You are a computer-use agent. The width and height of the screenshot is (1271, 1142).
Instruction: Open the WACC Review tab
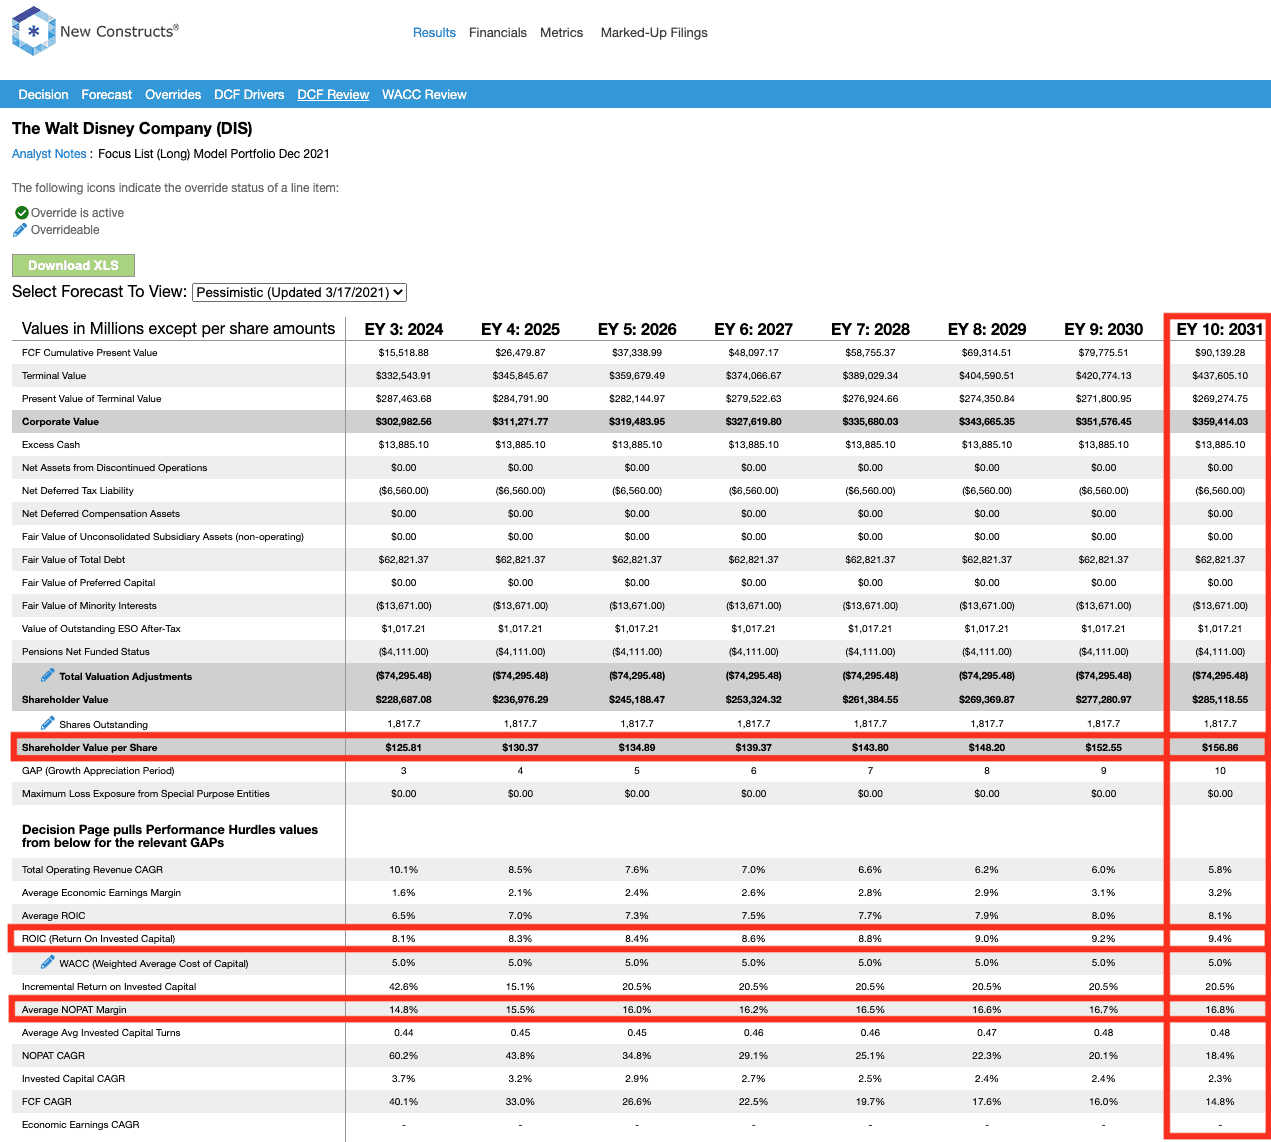tap(424, 95)
